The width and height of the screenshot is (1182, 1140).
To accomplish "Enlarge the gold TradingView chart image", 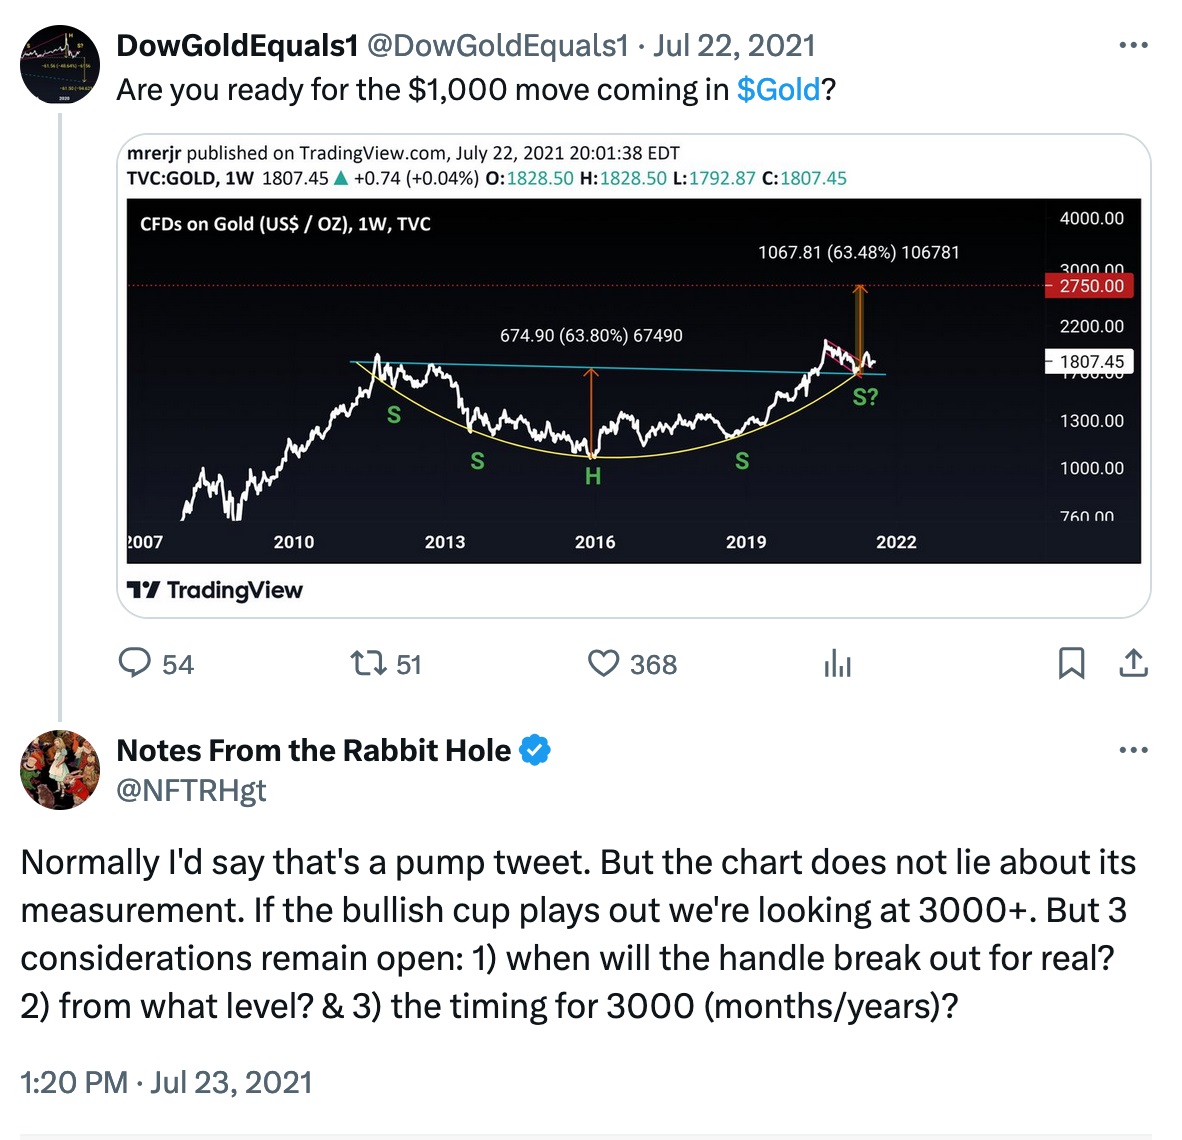I will 634,380.
